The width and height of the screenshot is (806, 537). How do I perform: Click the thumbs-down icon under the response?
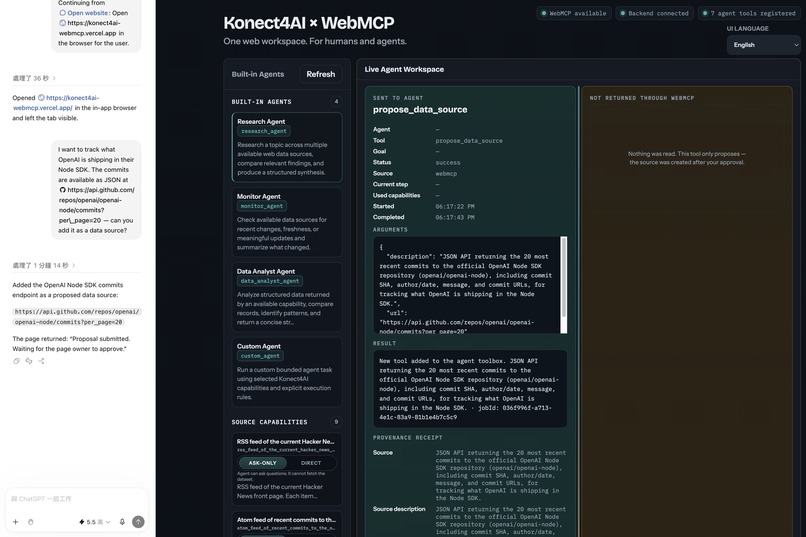click(x=29, y=361)
